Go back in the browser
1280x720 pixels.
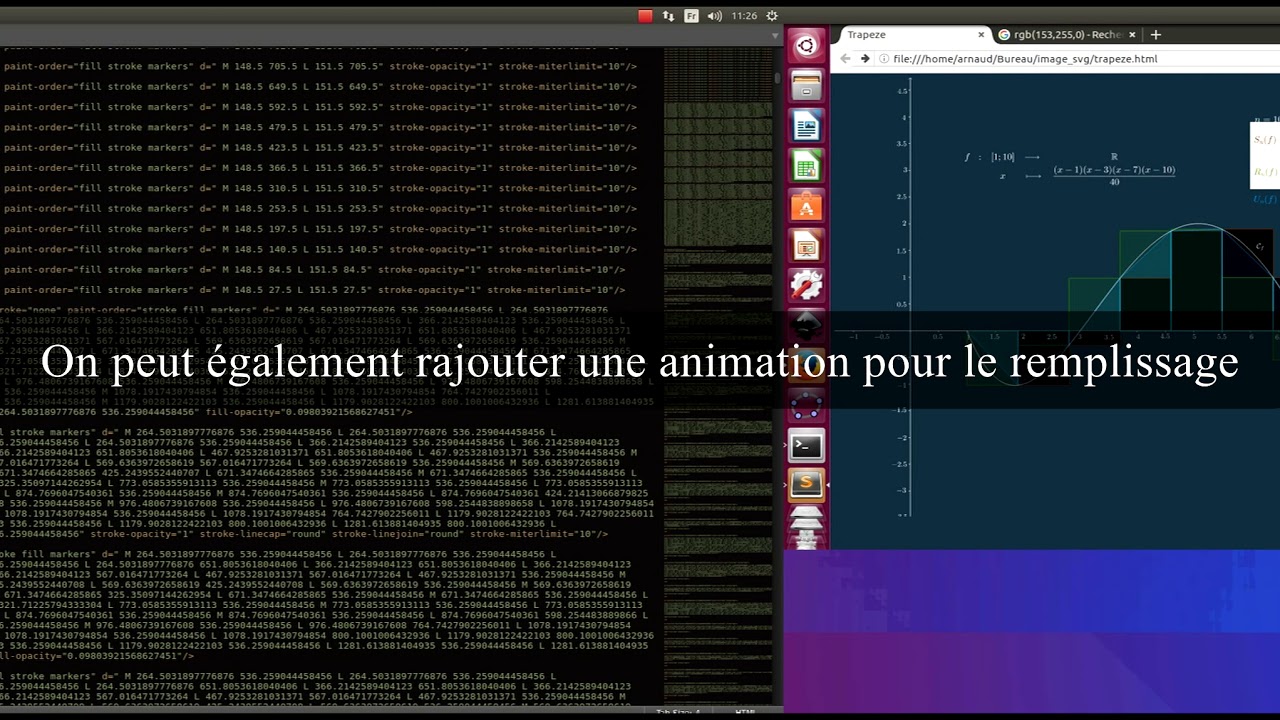[x=845, y=59]
